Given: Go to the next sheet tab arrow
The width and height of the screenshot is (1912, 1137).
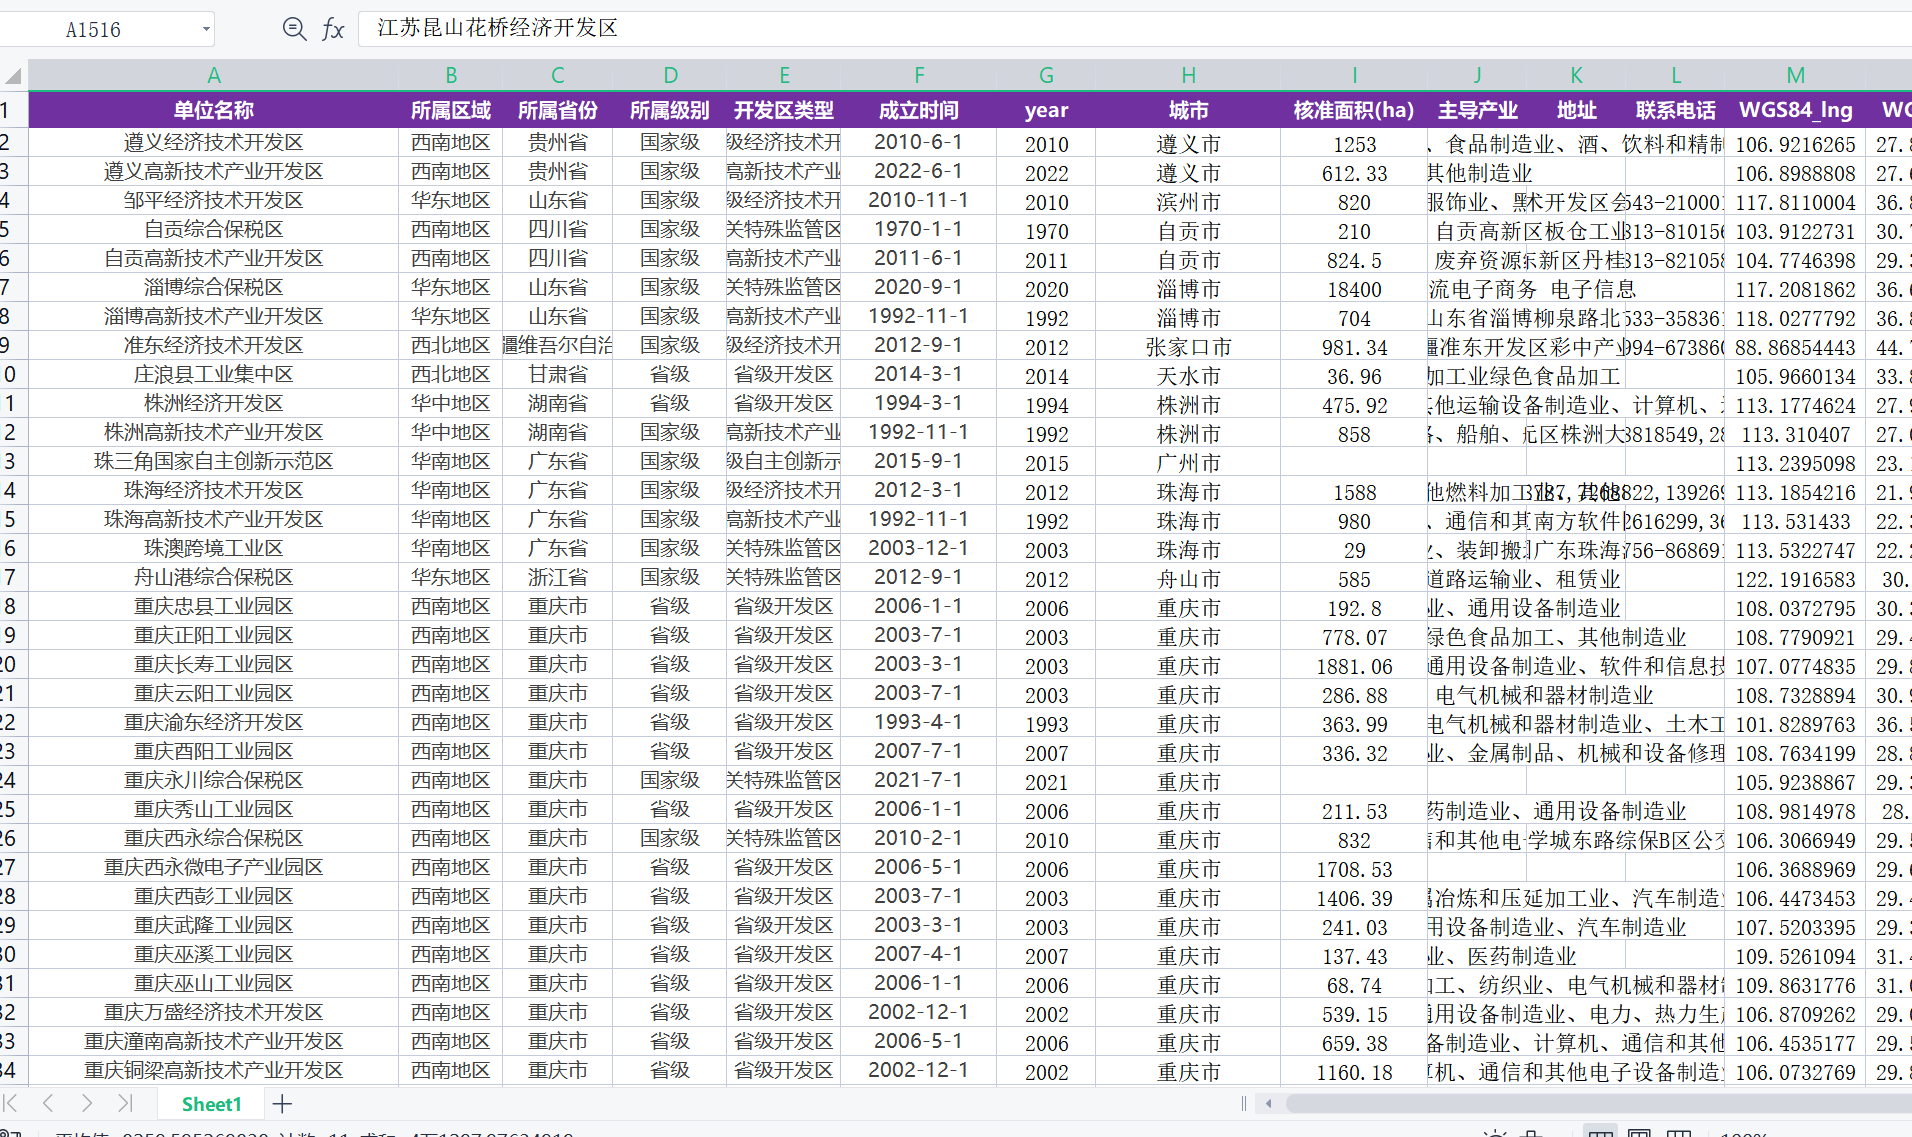Looking at the screenshot, I should (87, 1103).
